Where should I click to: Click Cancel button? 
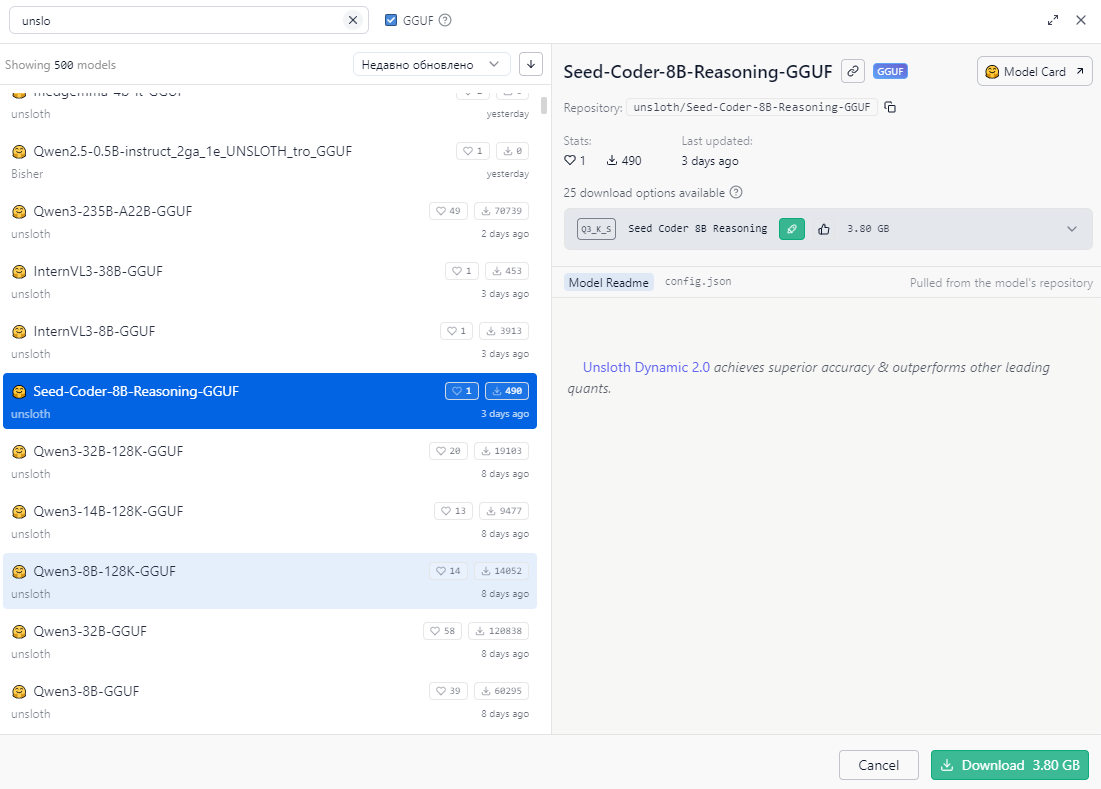(x=878, y=765)
